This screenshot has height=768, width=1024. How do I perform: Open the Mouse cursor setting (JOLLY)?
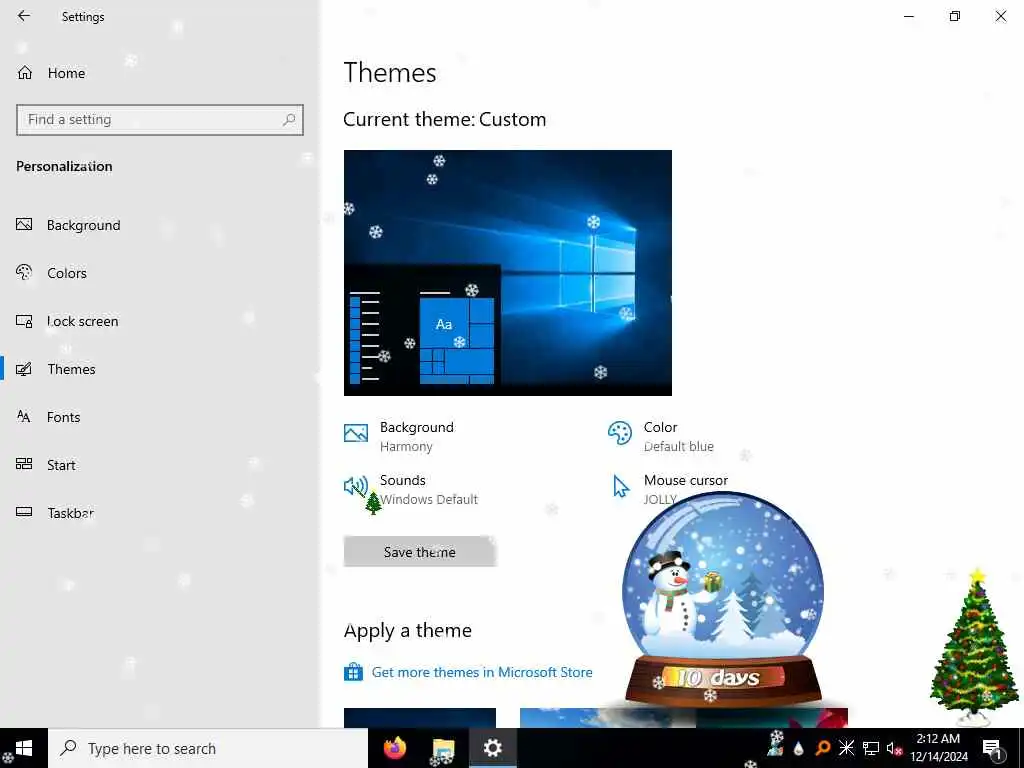point(667,489)
